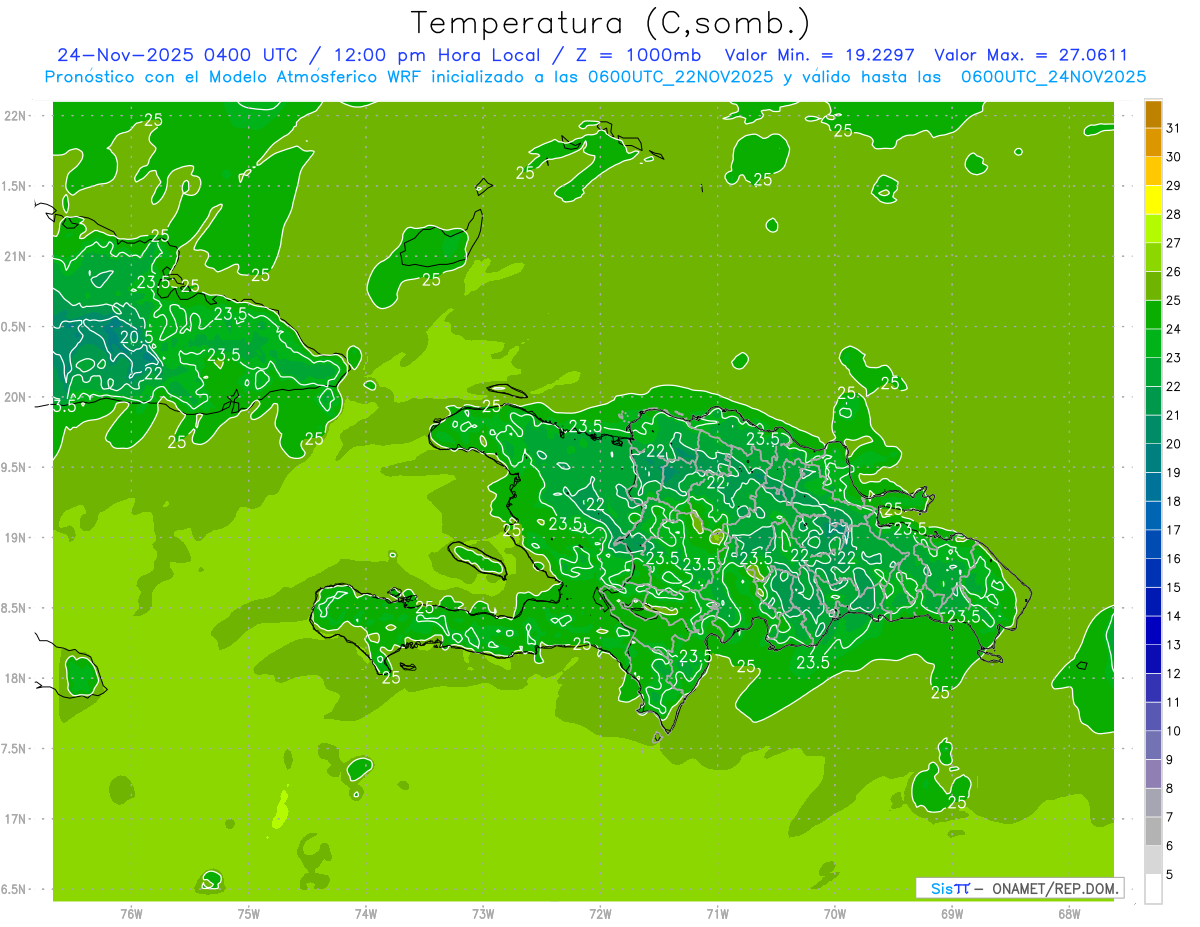Click the legend scale number "5"
Image resolution: width=1200 pixels, height=927 pixels.
(1170, 875)
